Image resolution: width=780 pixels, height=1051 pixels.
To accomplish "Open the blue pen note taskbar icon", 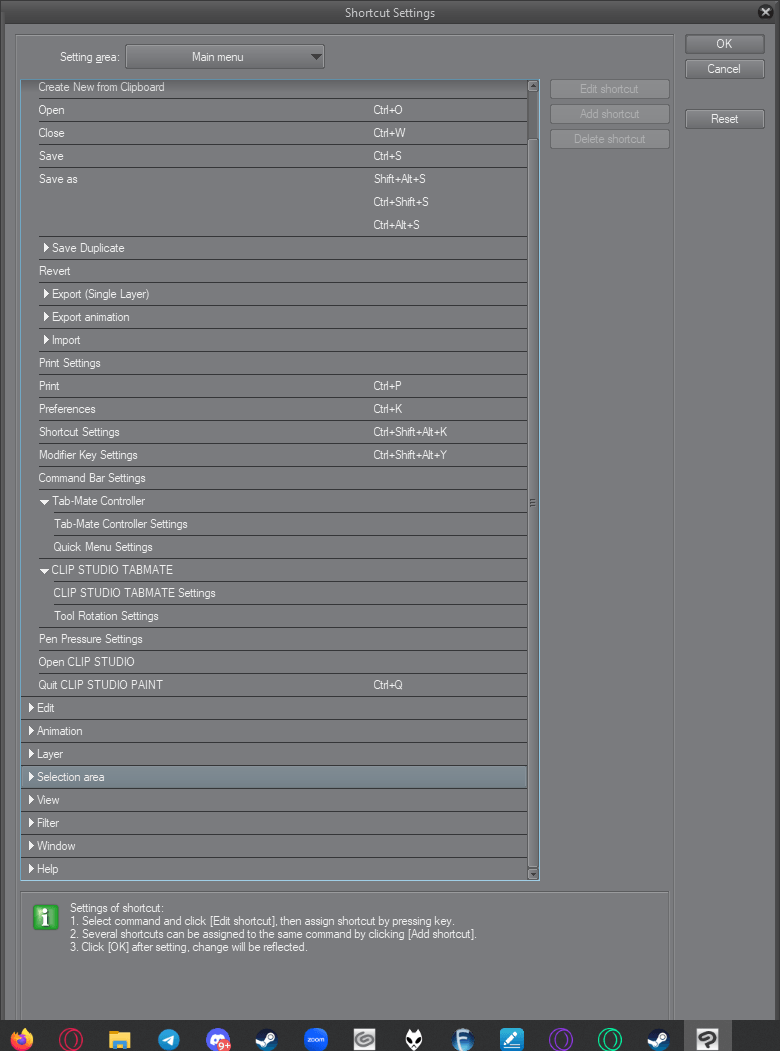I will tap(511, 1039).
